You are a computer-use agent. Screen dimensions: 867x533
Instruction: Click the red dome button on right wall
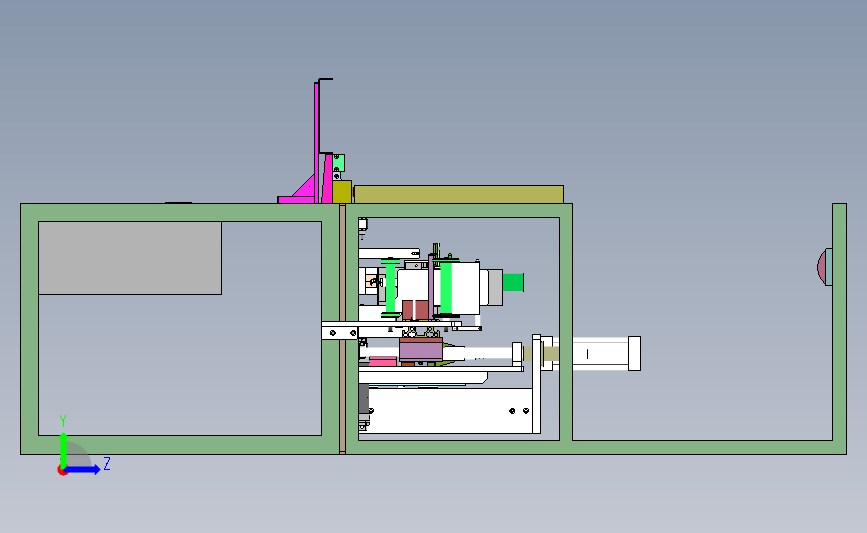coord(824,267)
